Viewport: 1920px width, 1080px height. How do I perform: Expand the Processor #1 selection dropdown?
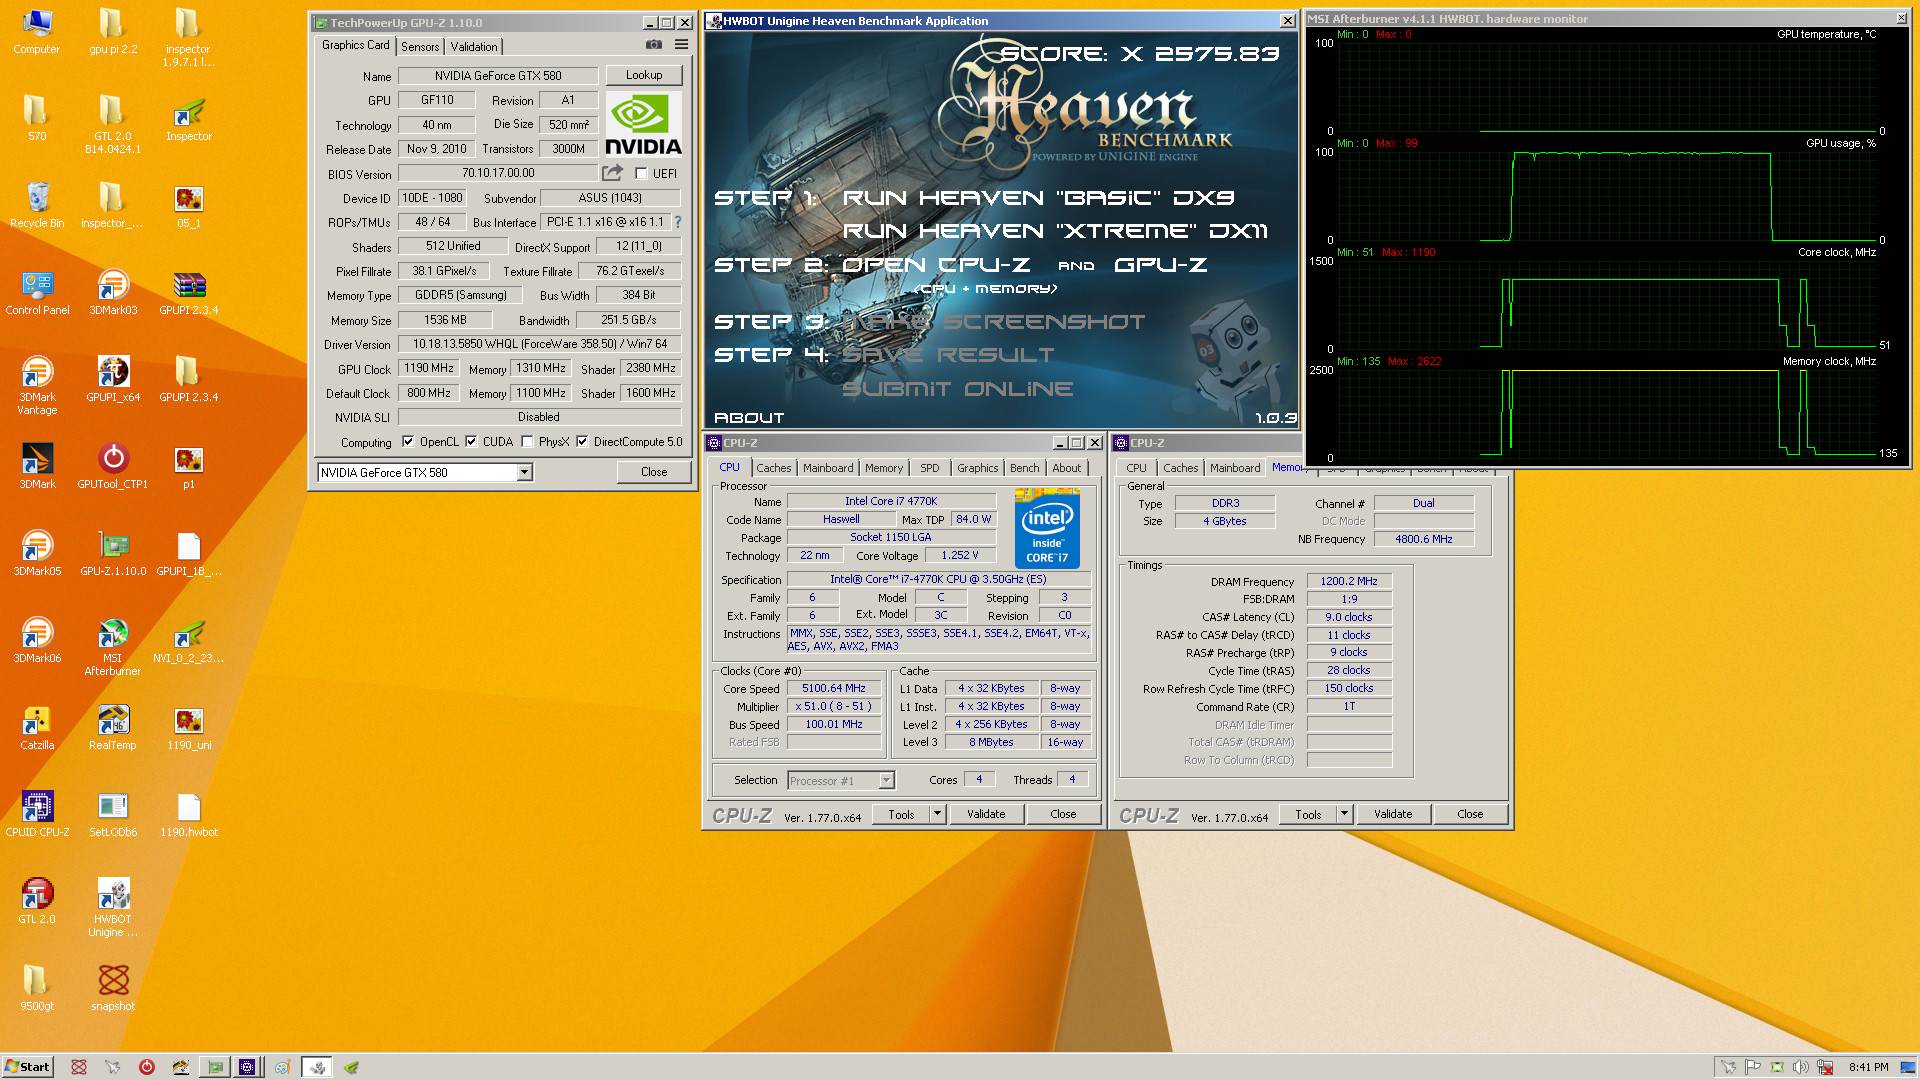coord(885,781)
